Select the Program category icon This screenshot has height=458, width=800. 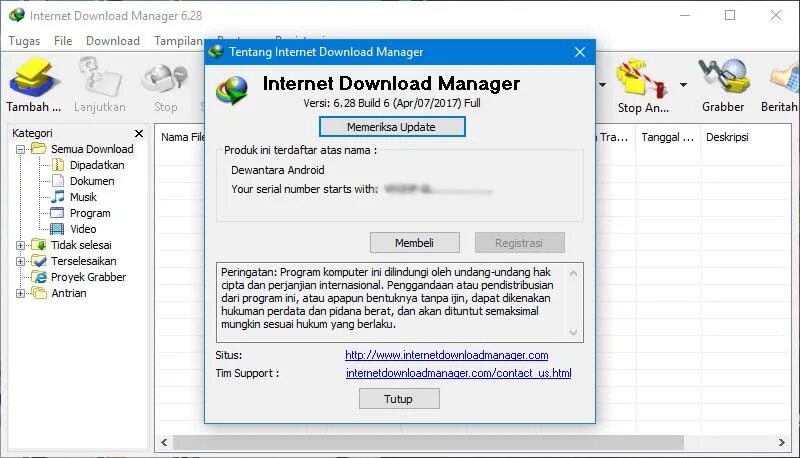pyautogui.click(x=58, y=213)
